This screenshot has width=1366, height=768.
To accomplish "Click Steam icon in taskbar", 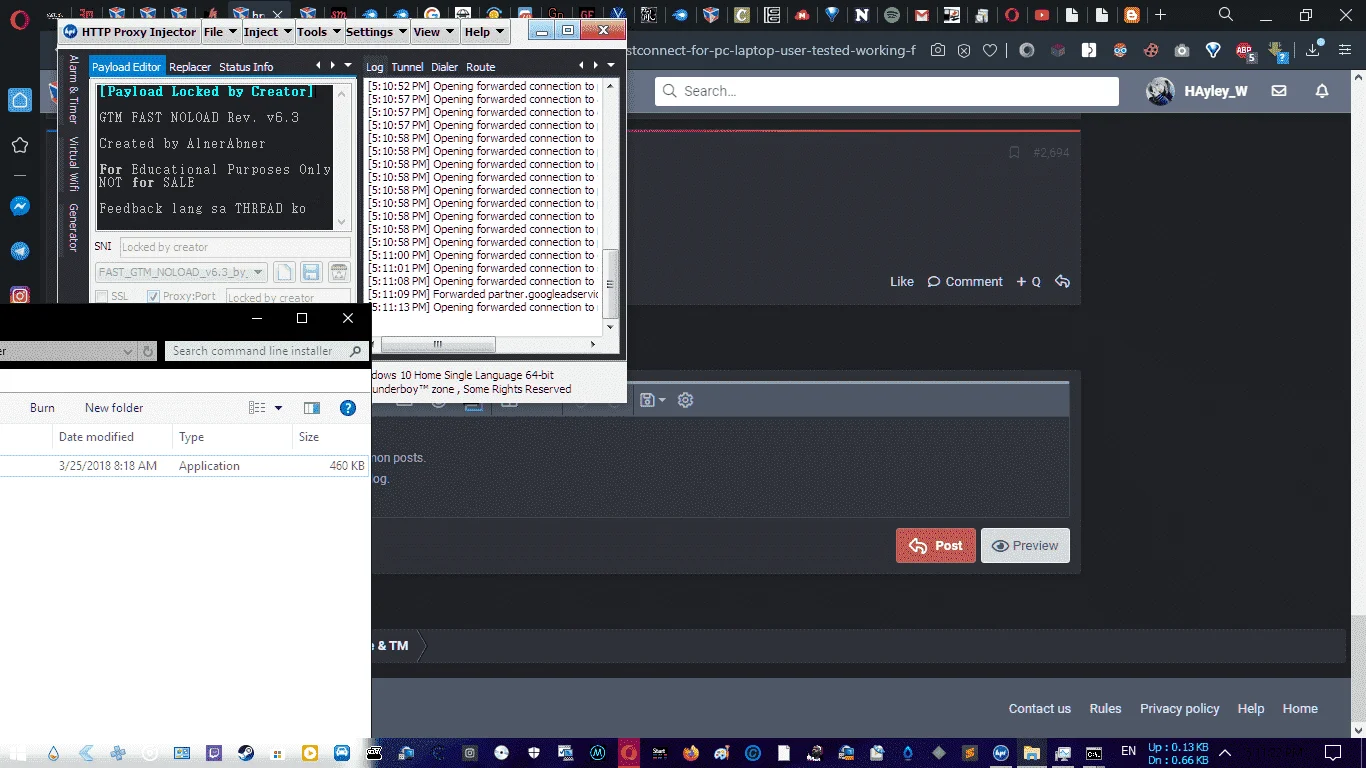I will (245, 753).
